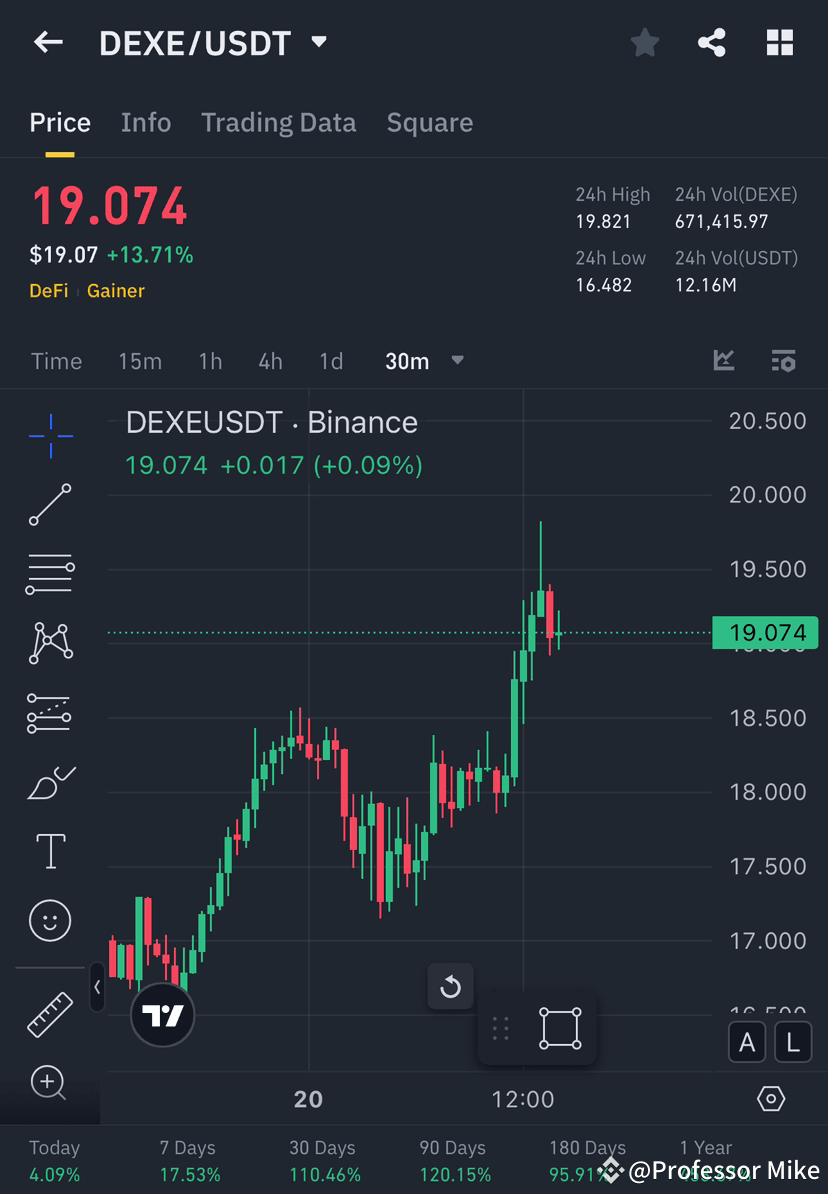Open the Info tab
The height and width of the screenshot is (1194, 828).
146,122
